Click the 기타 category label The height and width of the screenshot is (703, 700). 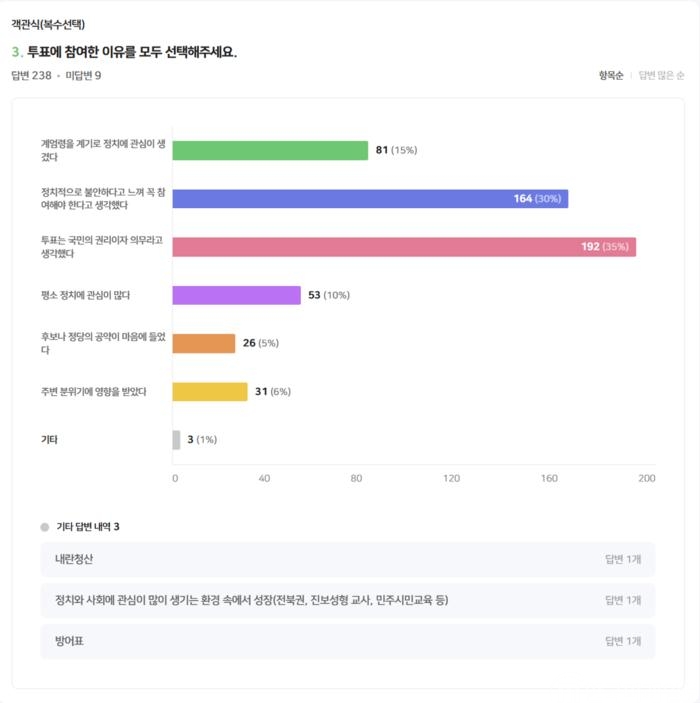[x=49, y=439]
